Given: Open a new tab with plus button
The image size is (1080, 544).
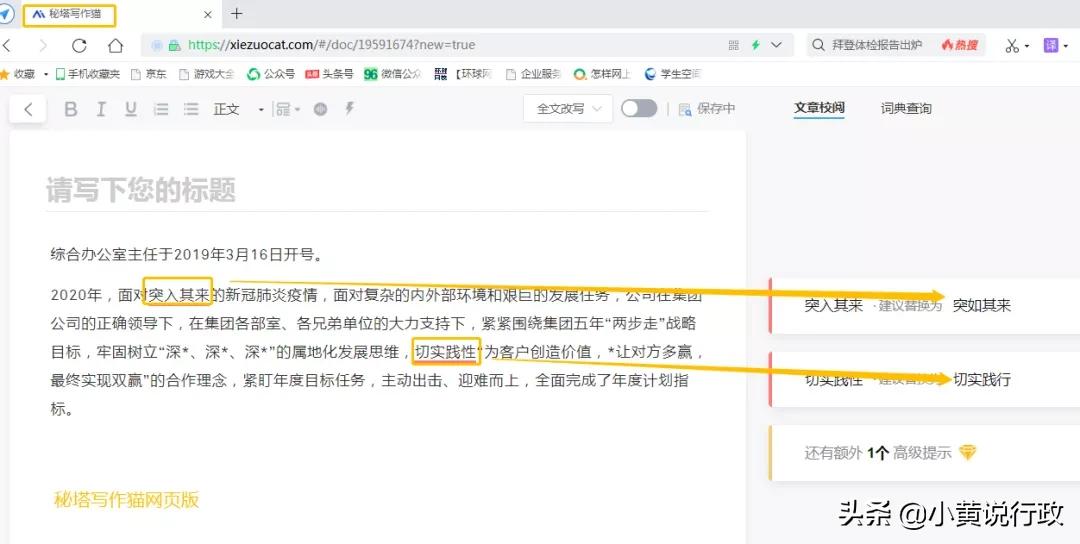Looking at the screenshot, I should pyautogui.click(x=236, y=14).
